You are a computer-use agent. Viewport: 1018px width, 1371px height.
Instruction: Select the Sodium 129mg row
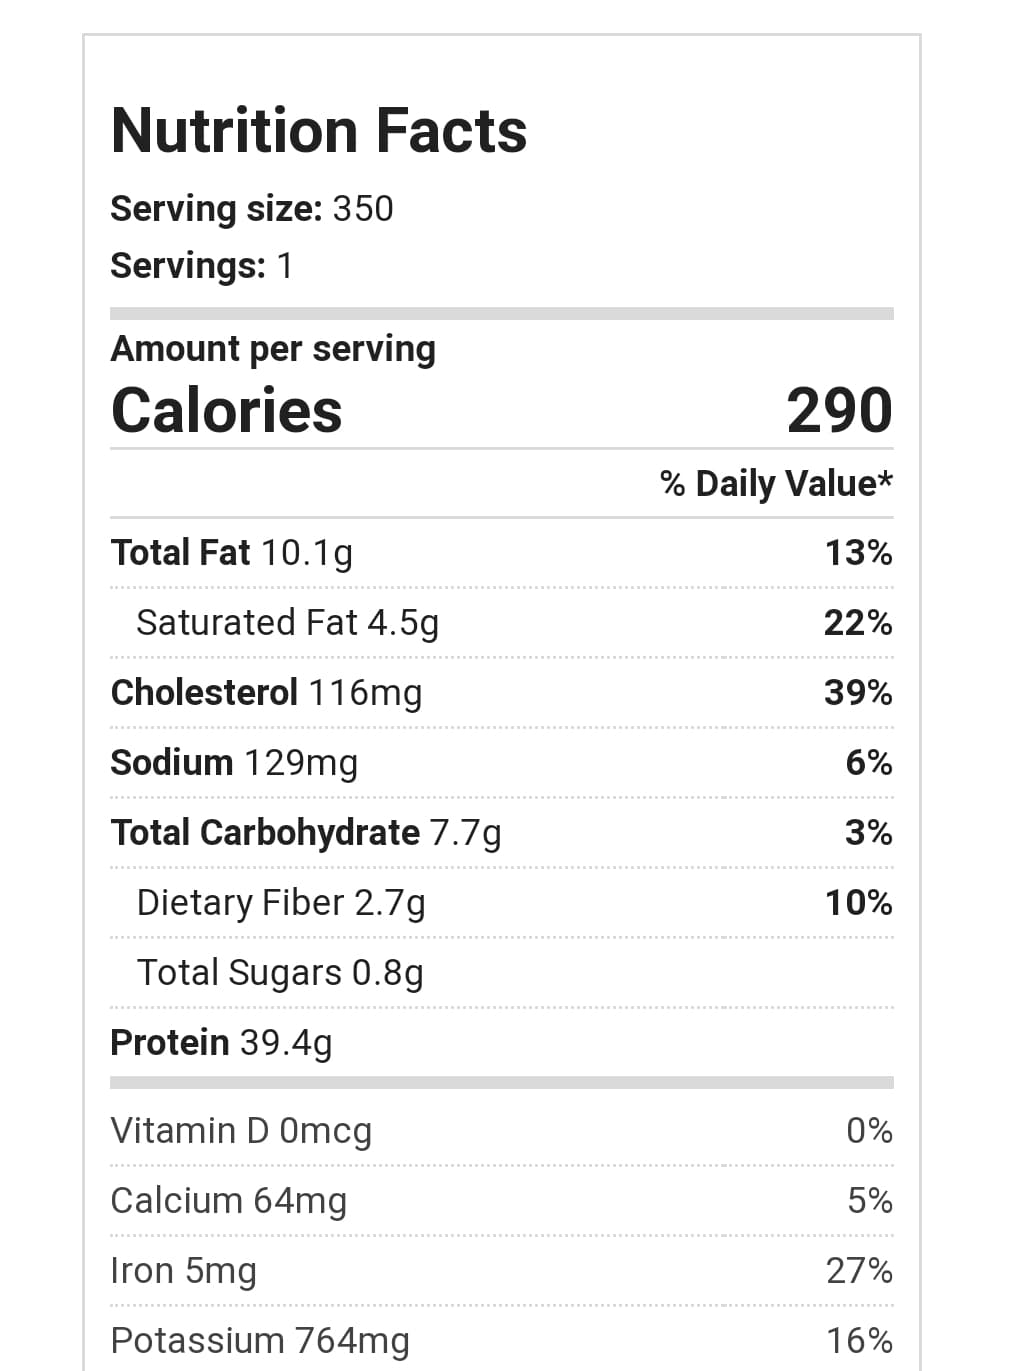click(x=234, y=762)
